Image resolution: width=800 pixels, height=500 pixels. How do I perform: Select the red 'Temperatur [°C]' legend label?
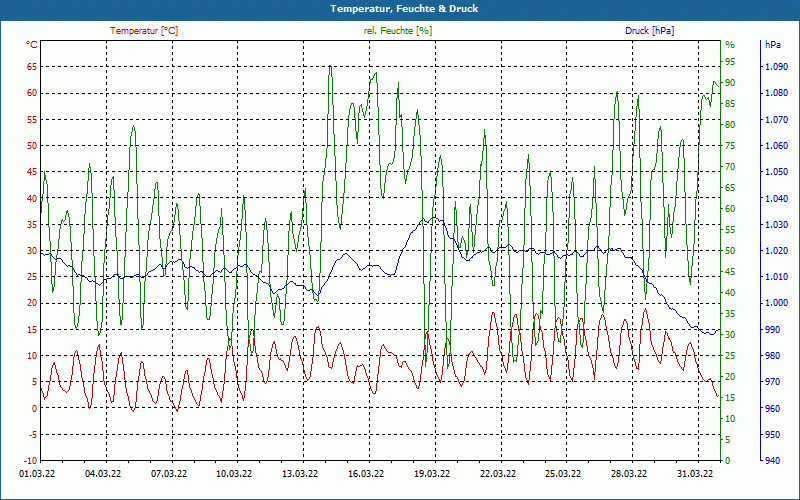(x=144, y=31)
